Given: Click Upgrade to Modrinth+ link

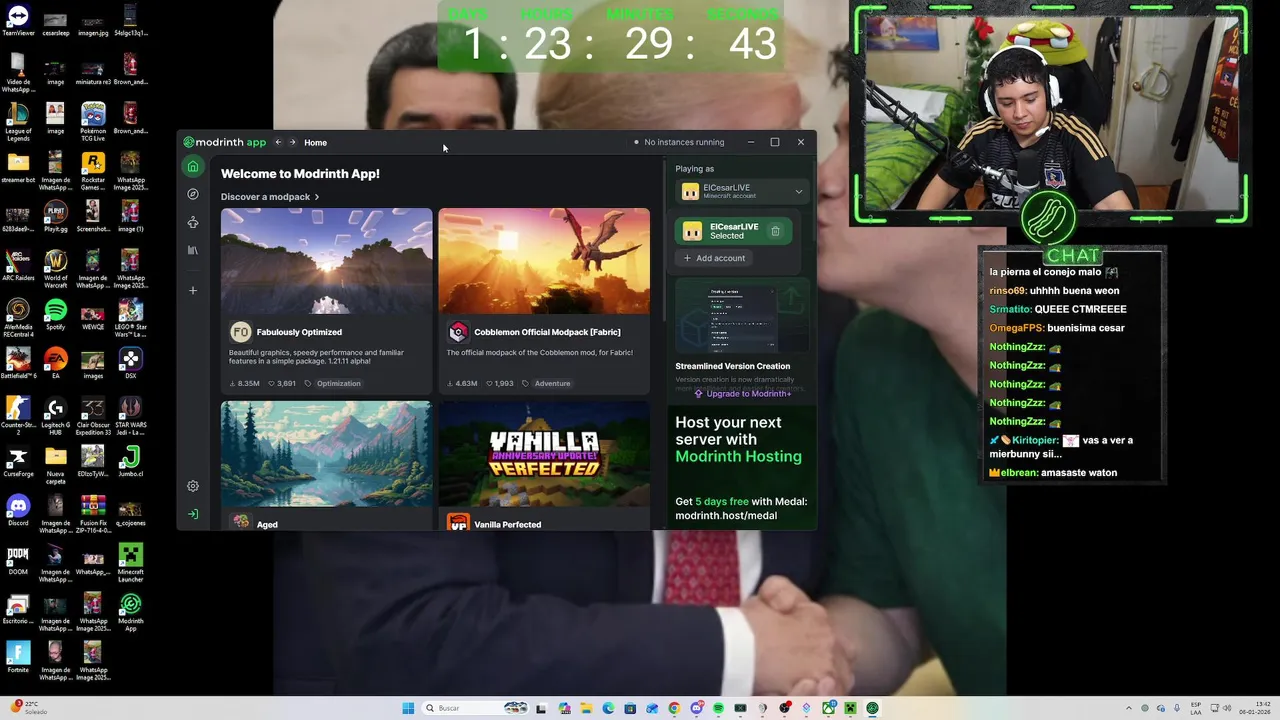Looking at the screenshot, I should coord(743,394).
